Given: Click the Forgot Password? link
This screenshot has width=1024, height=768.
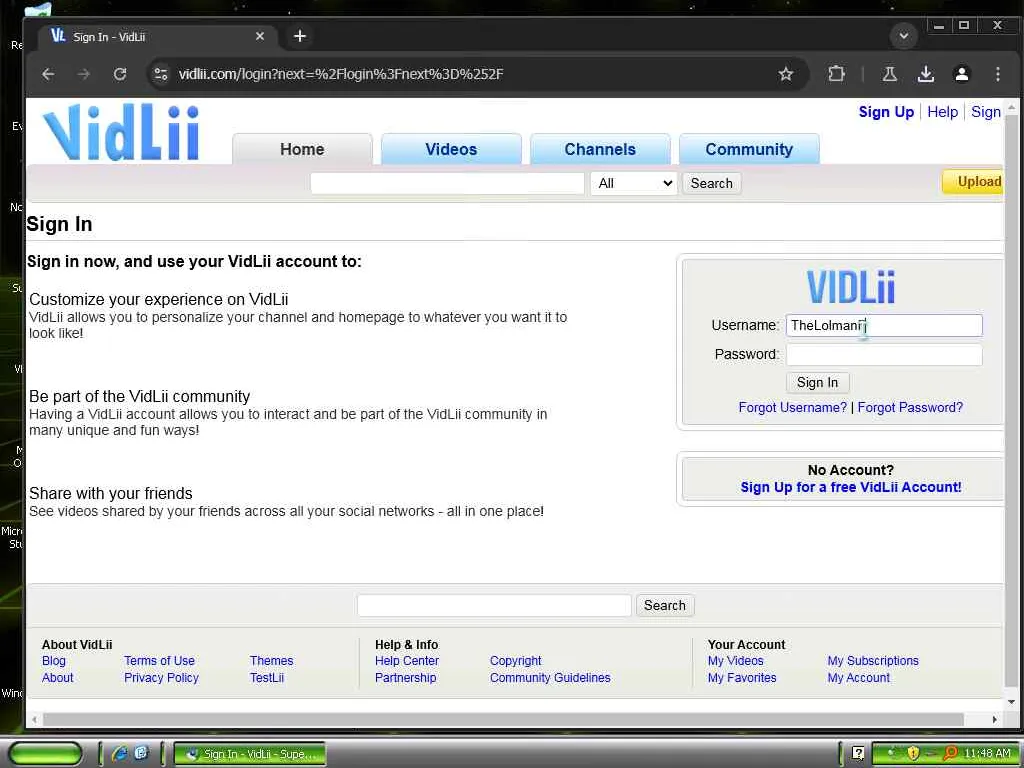Looking at the screenshot, I should 910,408.
